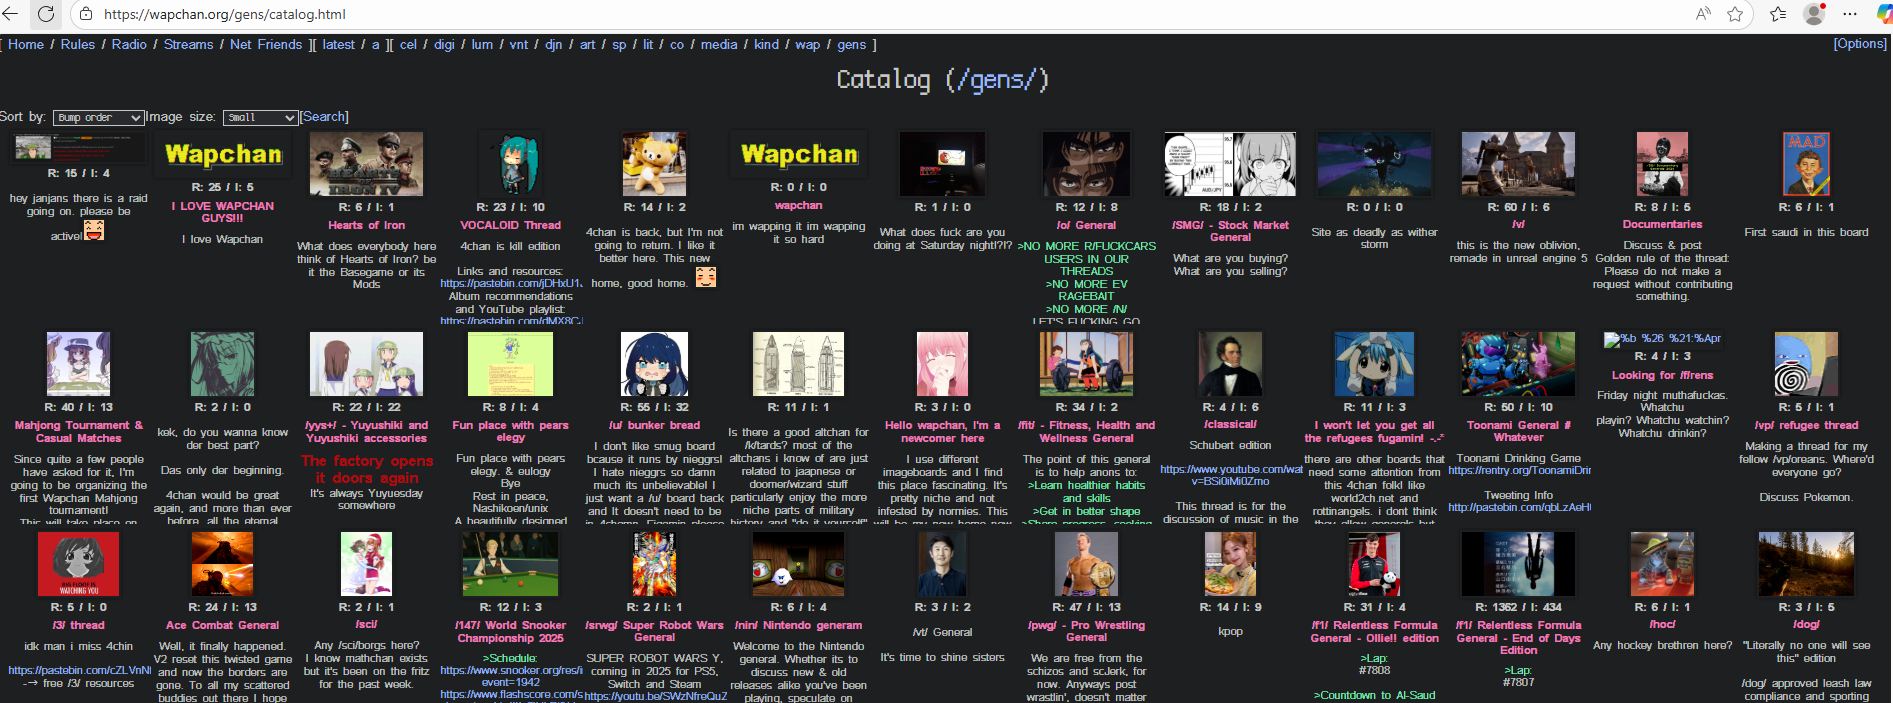Viewport: 1893px width, 703px height.
Task: Click the browser back arrow
Action: pos(11,14)
